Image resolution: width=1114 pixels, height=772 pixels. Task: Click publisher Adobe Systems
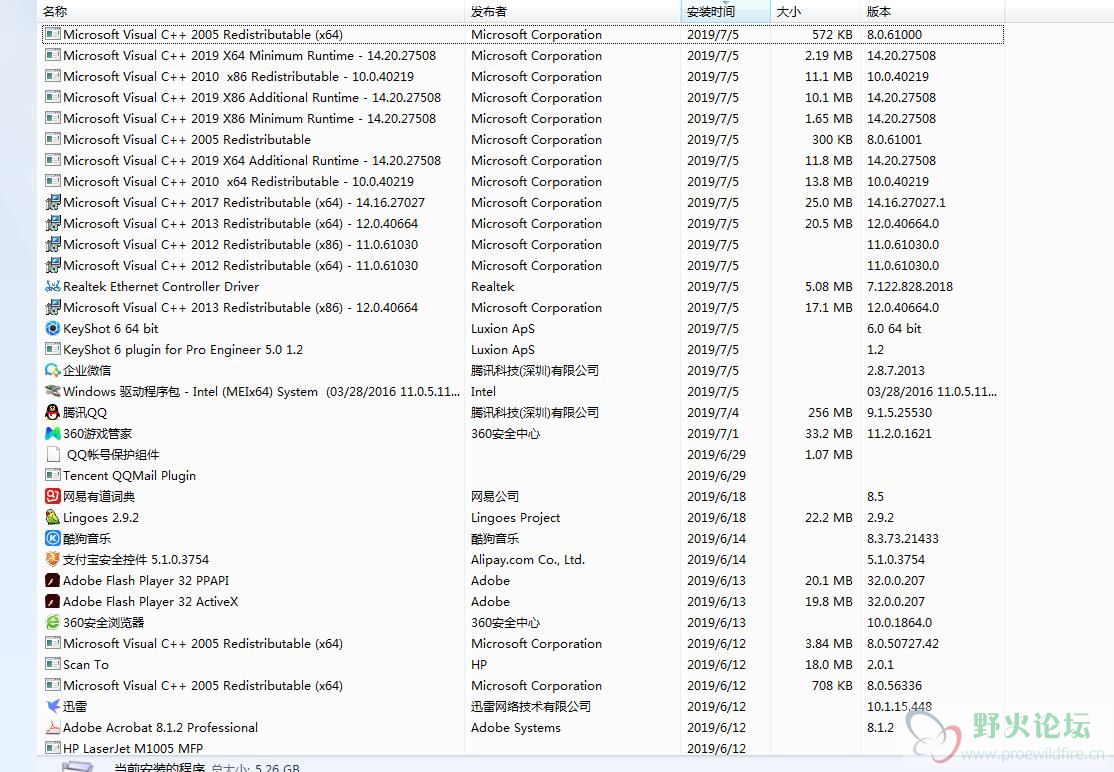[x=516, y=727]
